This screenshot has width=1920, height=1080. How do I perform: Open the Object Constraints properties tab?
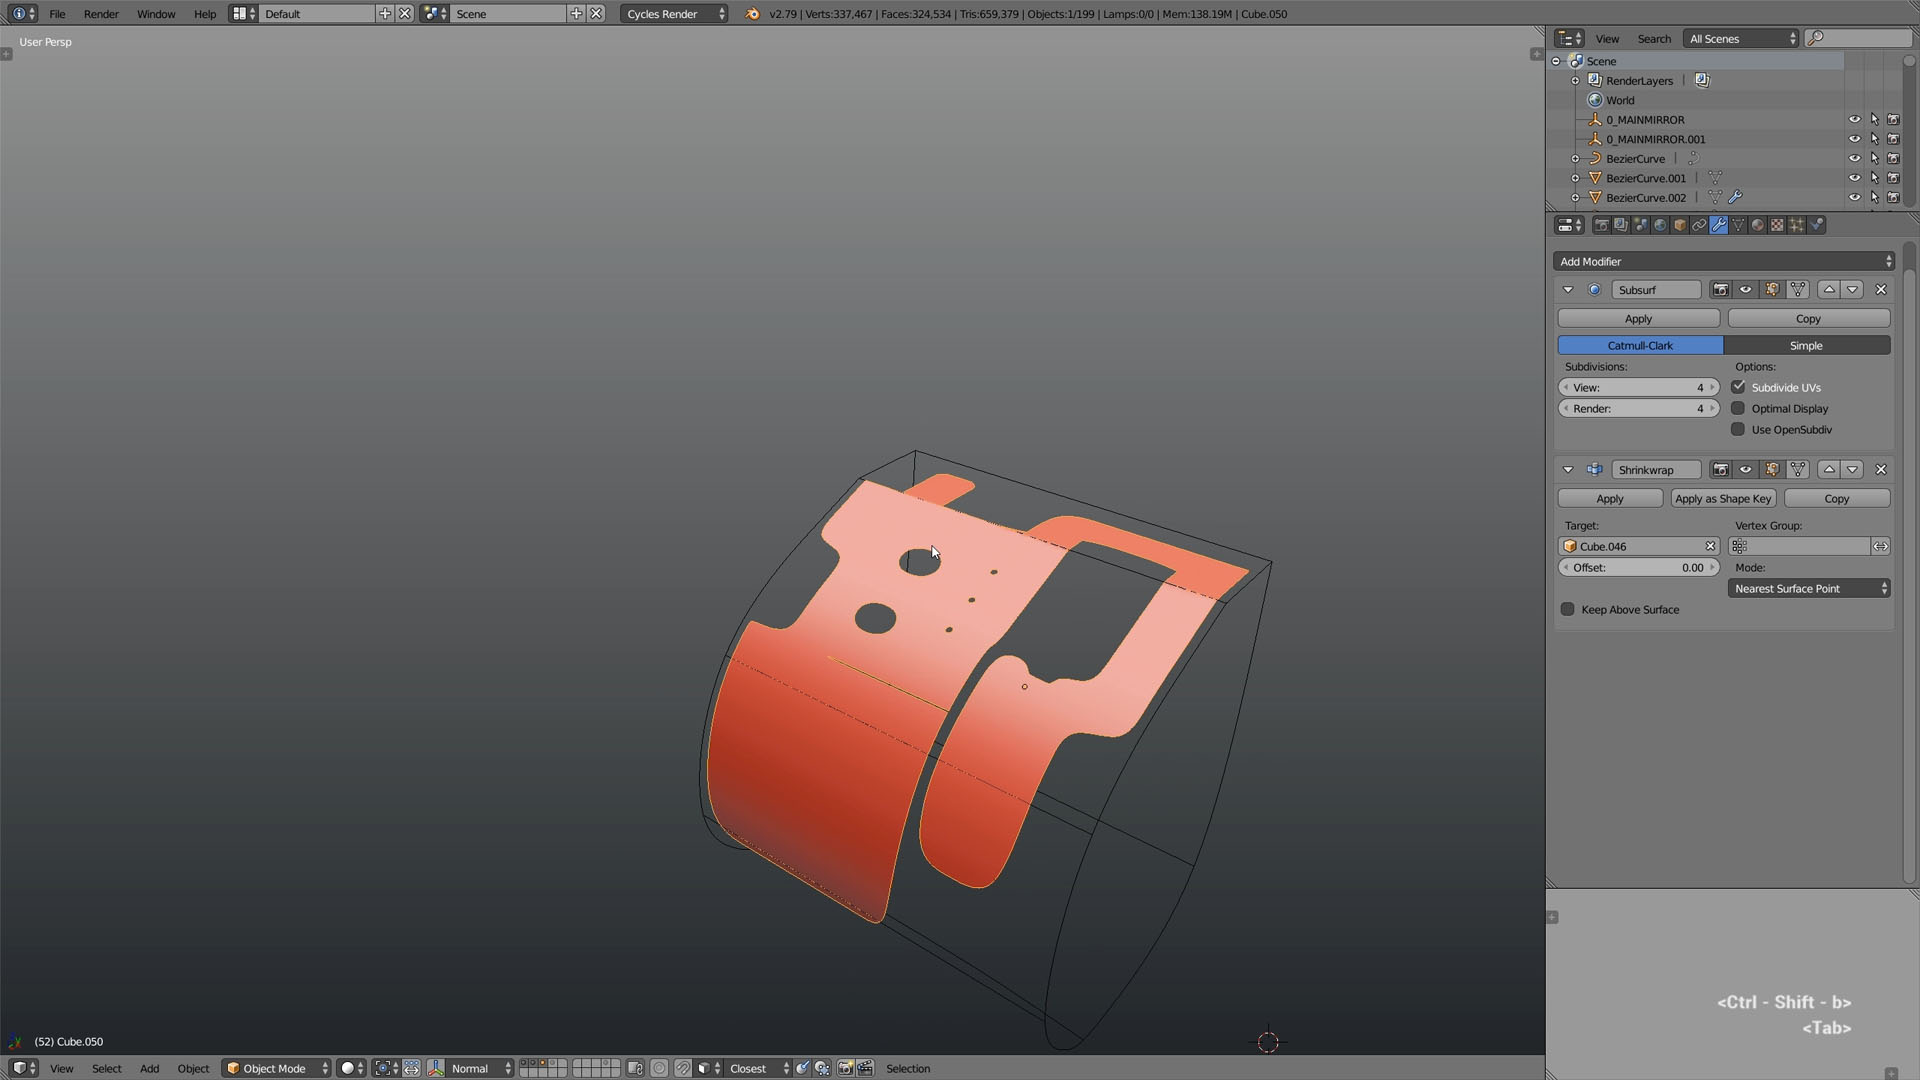[x=1699, y=225]
